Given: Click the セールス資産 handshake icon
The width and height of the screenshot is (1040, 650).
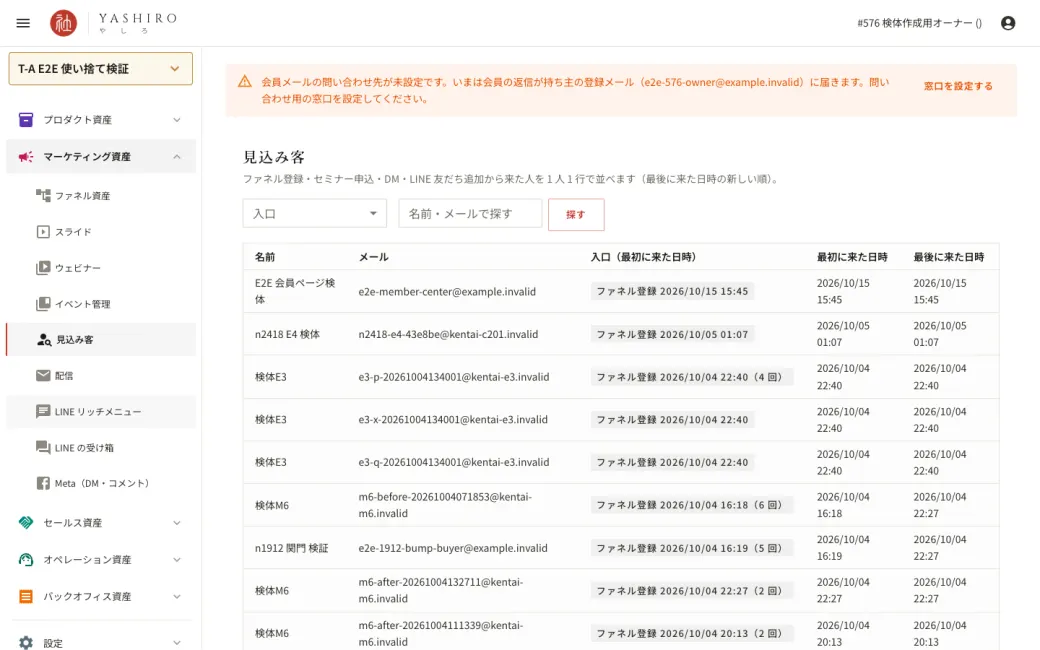Looking at the screenshot, I should [26, 523].
